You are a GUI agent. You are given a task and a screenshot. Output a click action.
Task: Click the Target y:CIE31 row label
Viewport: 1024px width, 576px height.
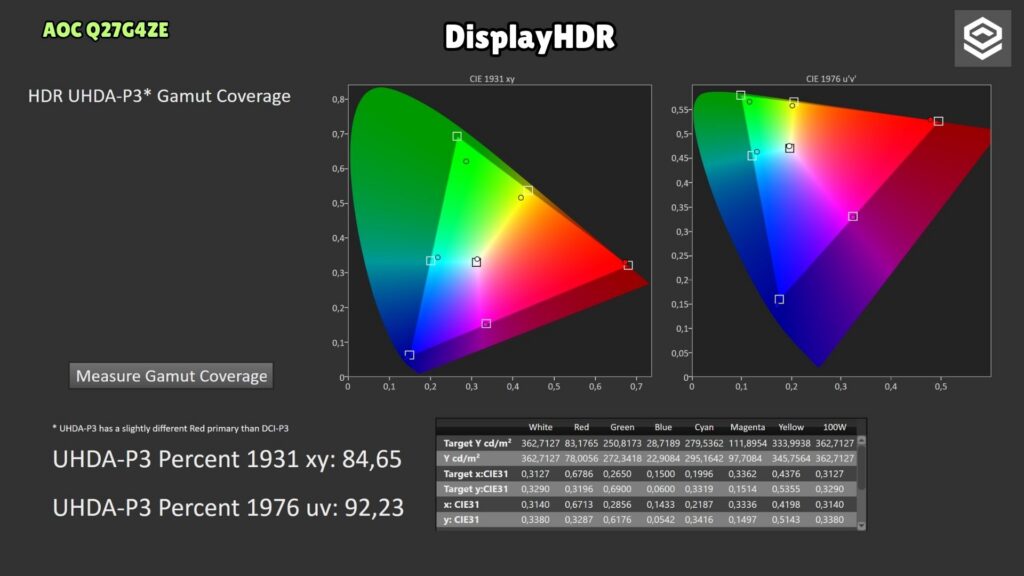click(x=475, y=489)
